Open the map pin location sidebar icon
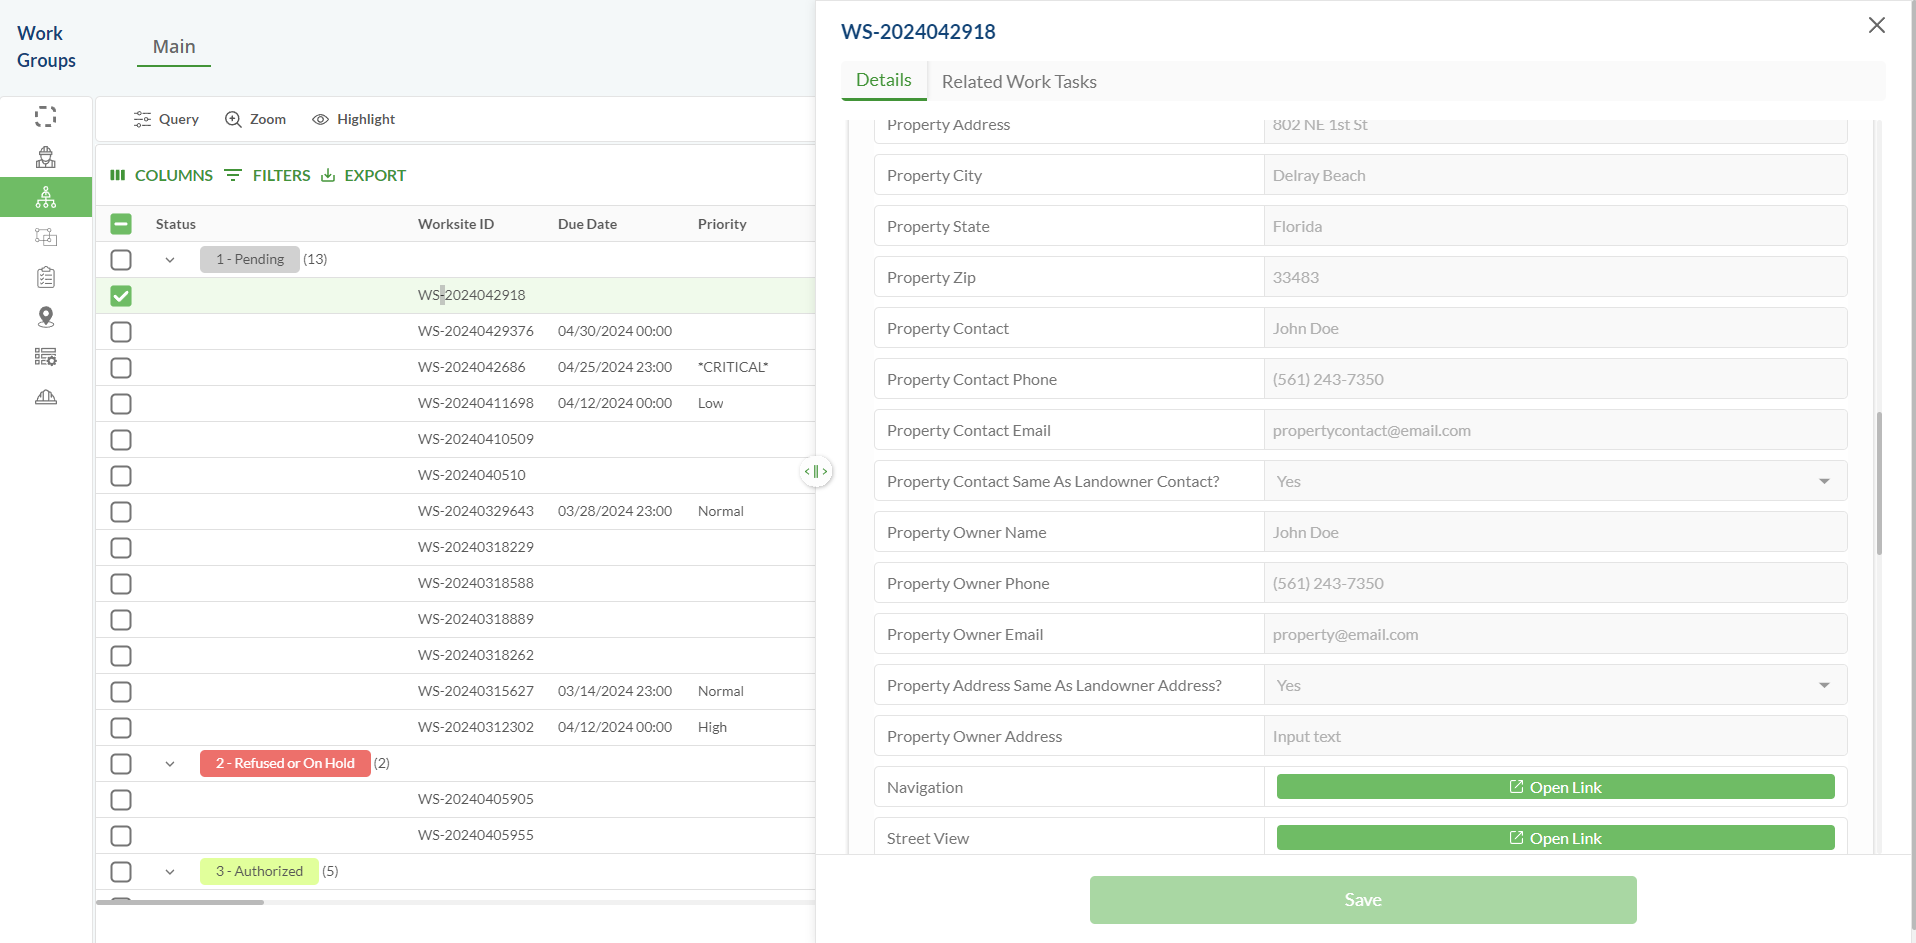Viewport: 1916px width, 943px height. [x=46, y=317]
